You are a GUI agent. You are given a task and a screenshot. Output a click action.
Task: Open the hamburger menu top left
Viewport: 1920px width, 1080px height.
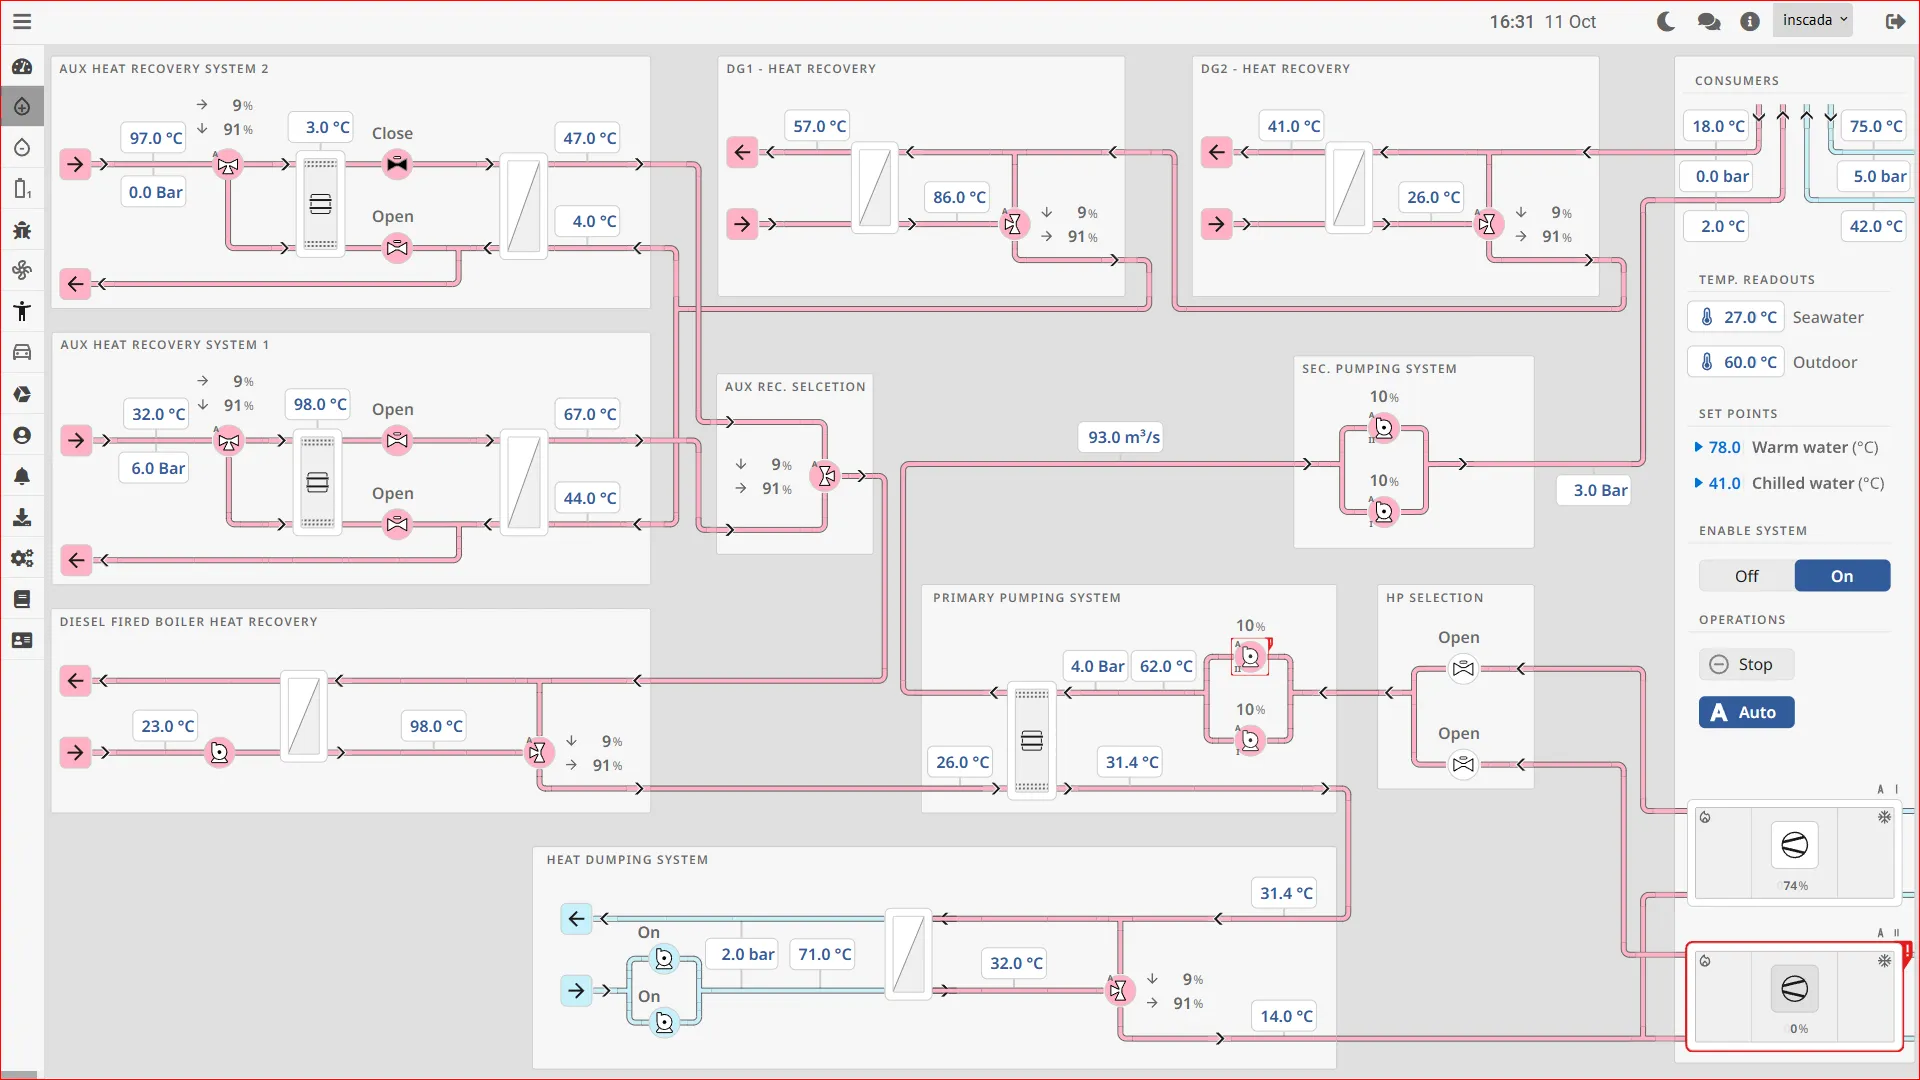pos(22,21)
